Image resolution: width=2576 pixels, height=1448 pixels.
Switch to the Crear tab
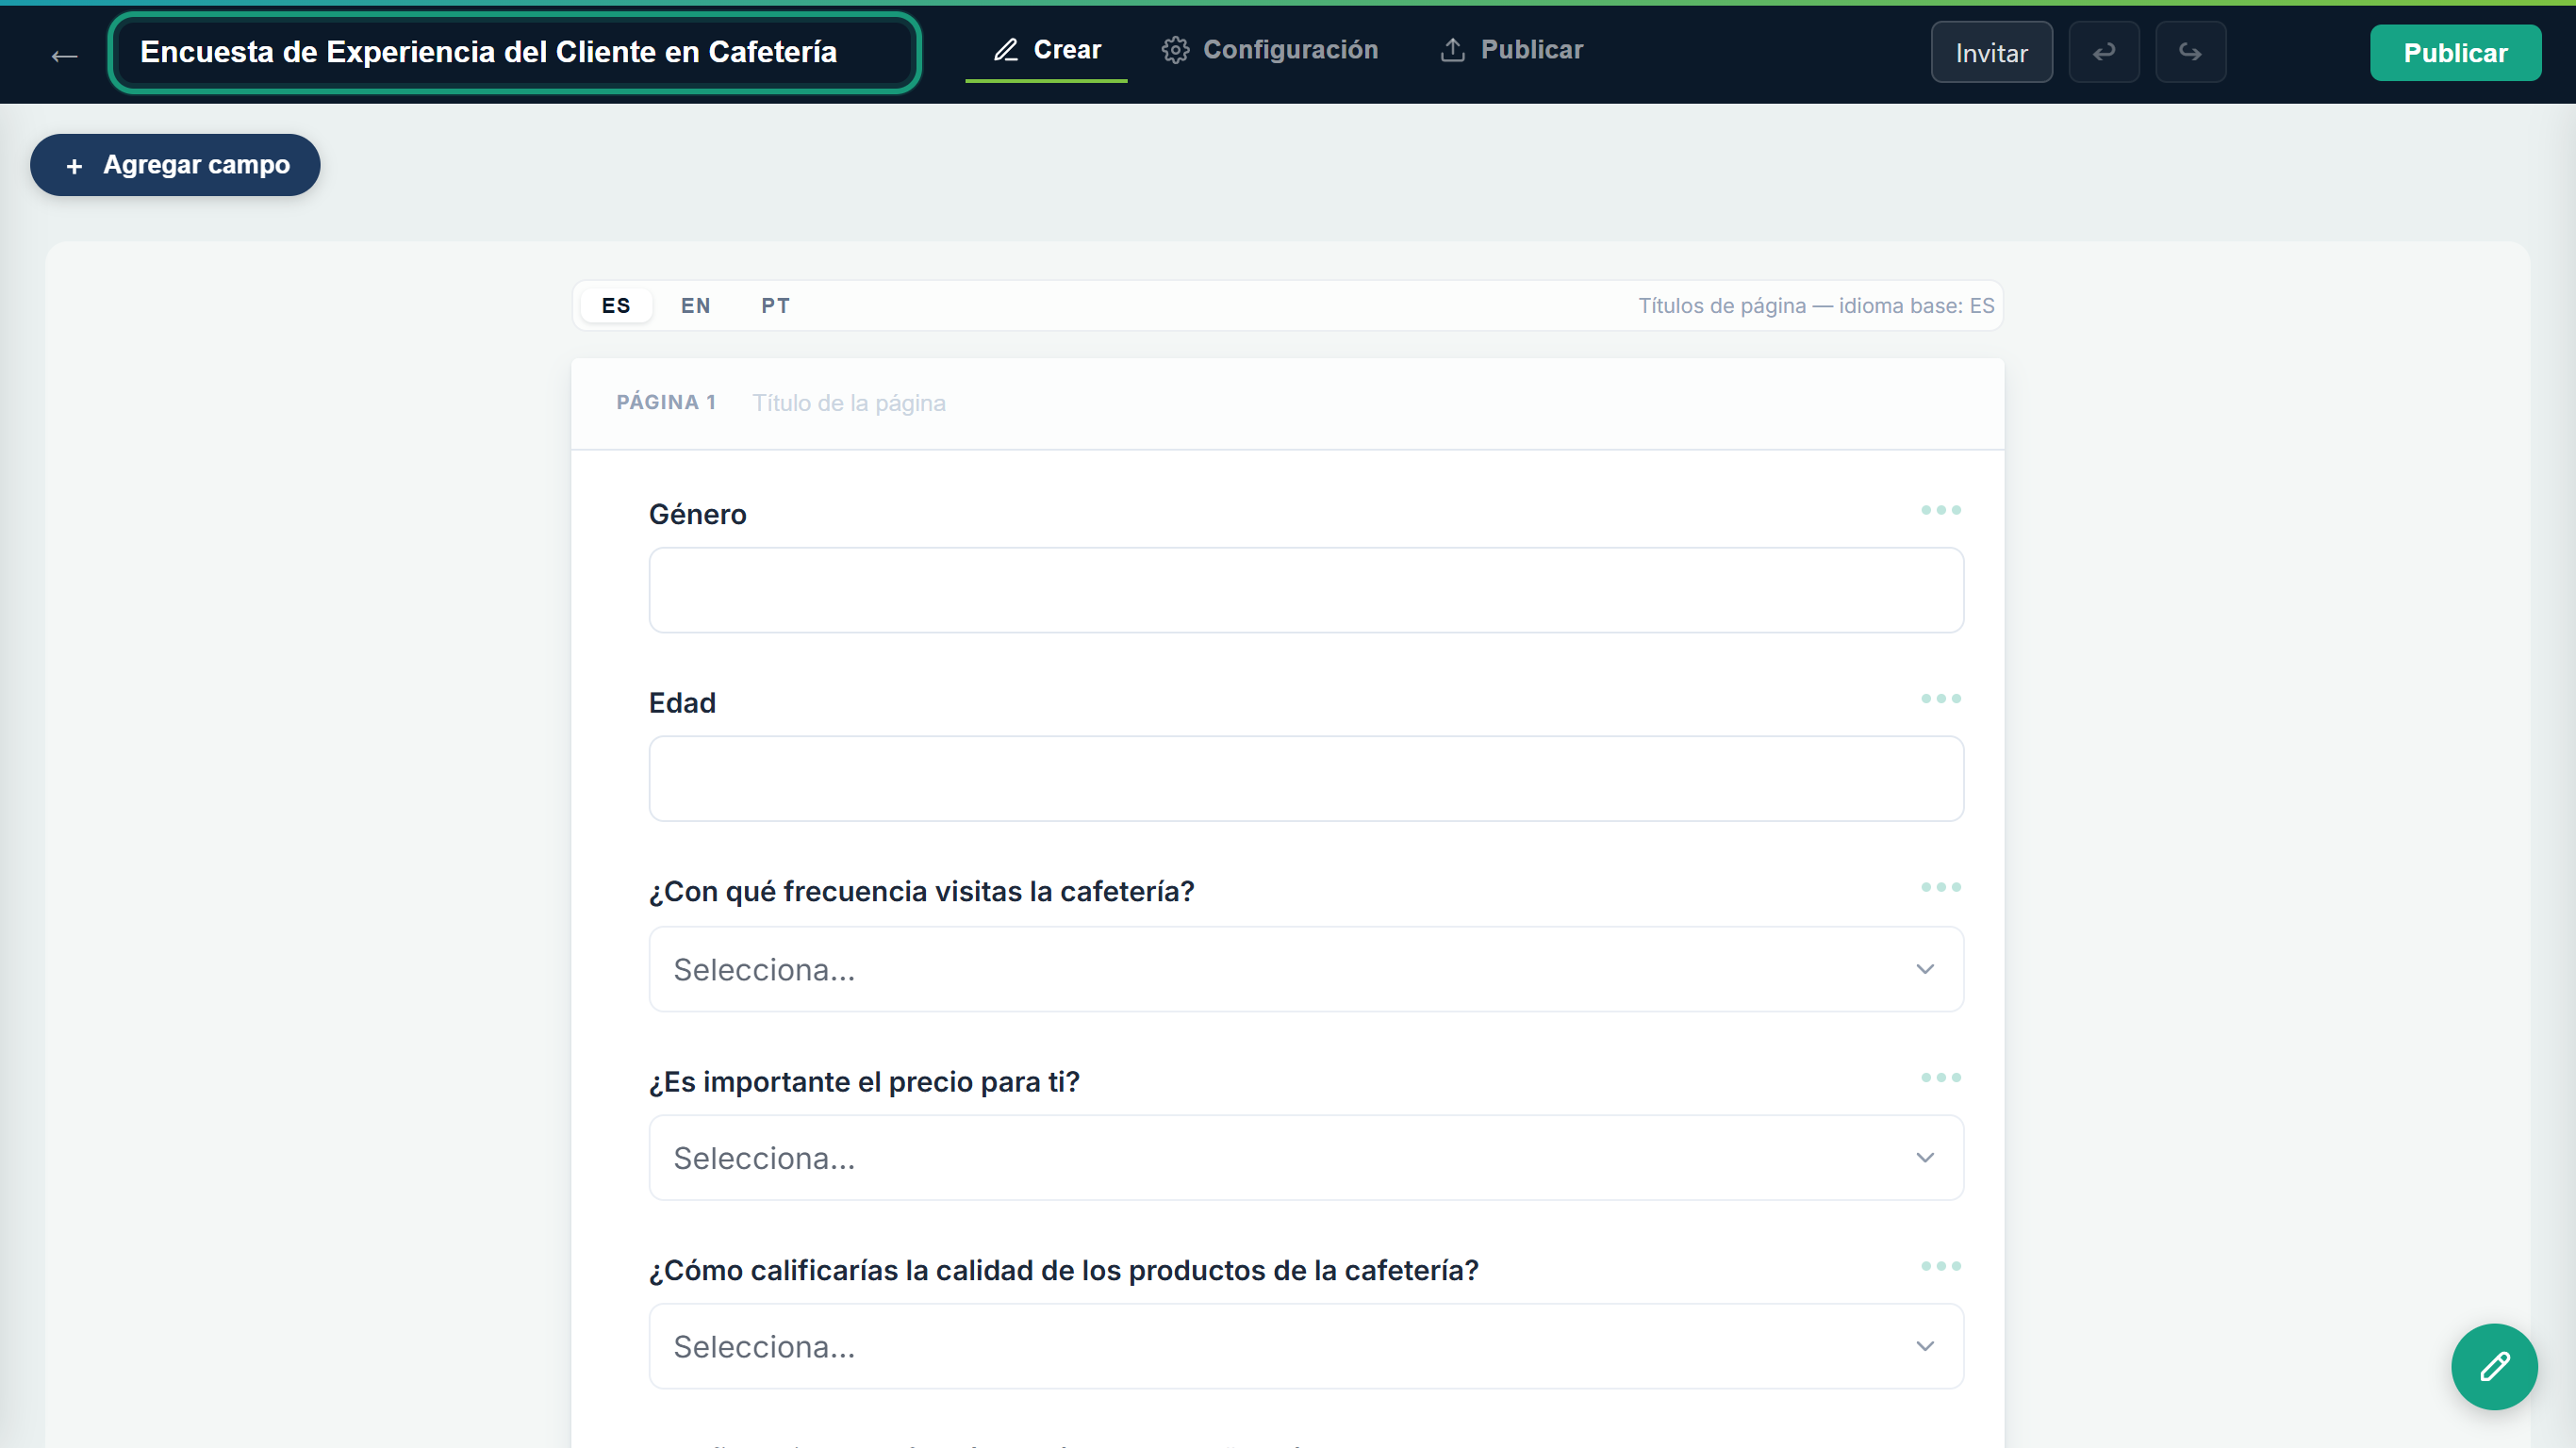[x=1046, y=50]
